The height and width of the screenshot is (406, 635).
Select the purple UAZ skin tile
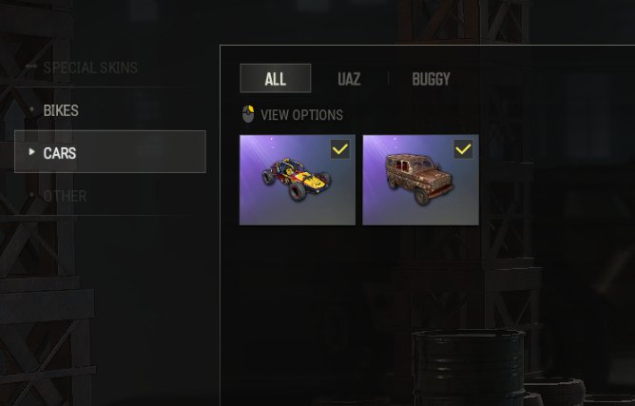pyautogui.click(x=420, y=180)
